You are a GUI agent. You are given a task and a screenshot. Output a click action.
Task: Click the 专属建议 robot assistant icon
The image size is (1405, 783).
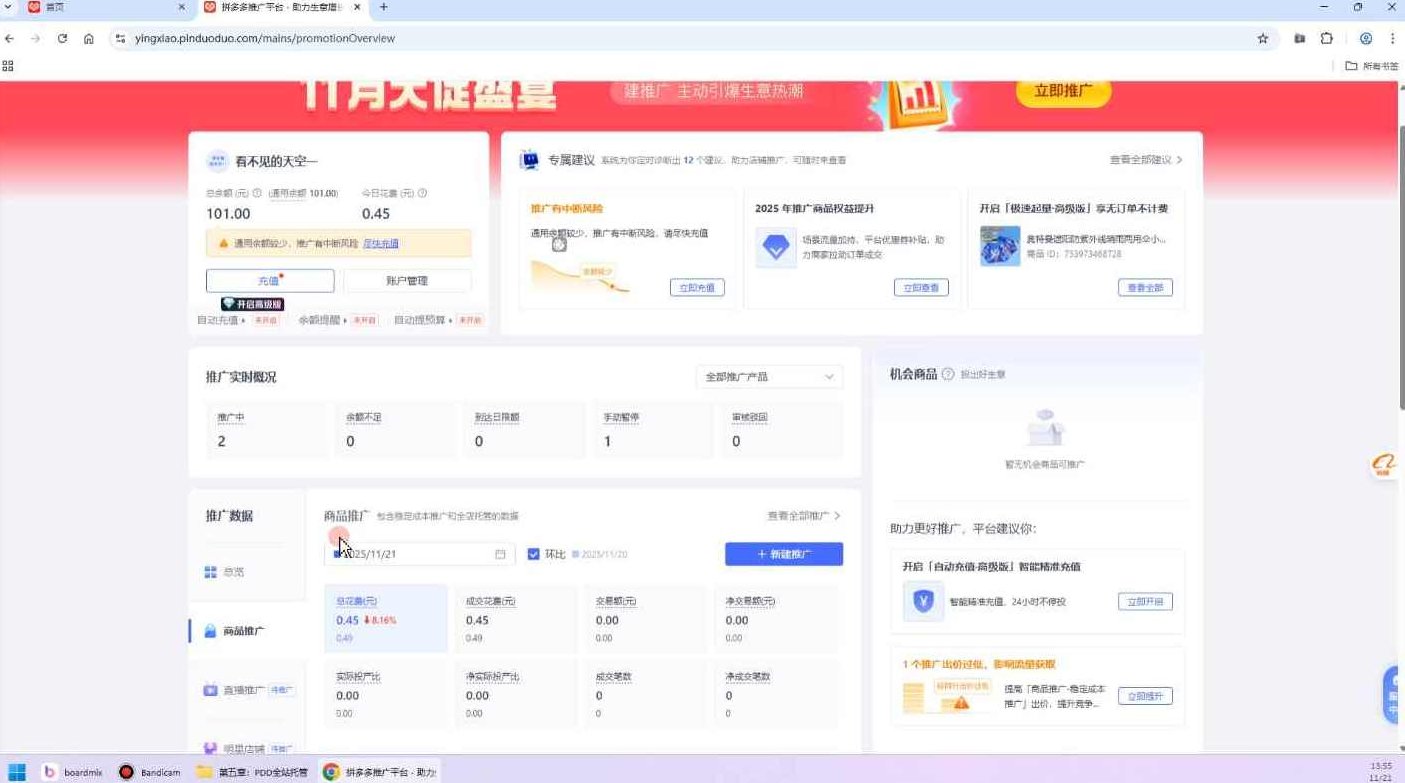point(529,159)
